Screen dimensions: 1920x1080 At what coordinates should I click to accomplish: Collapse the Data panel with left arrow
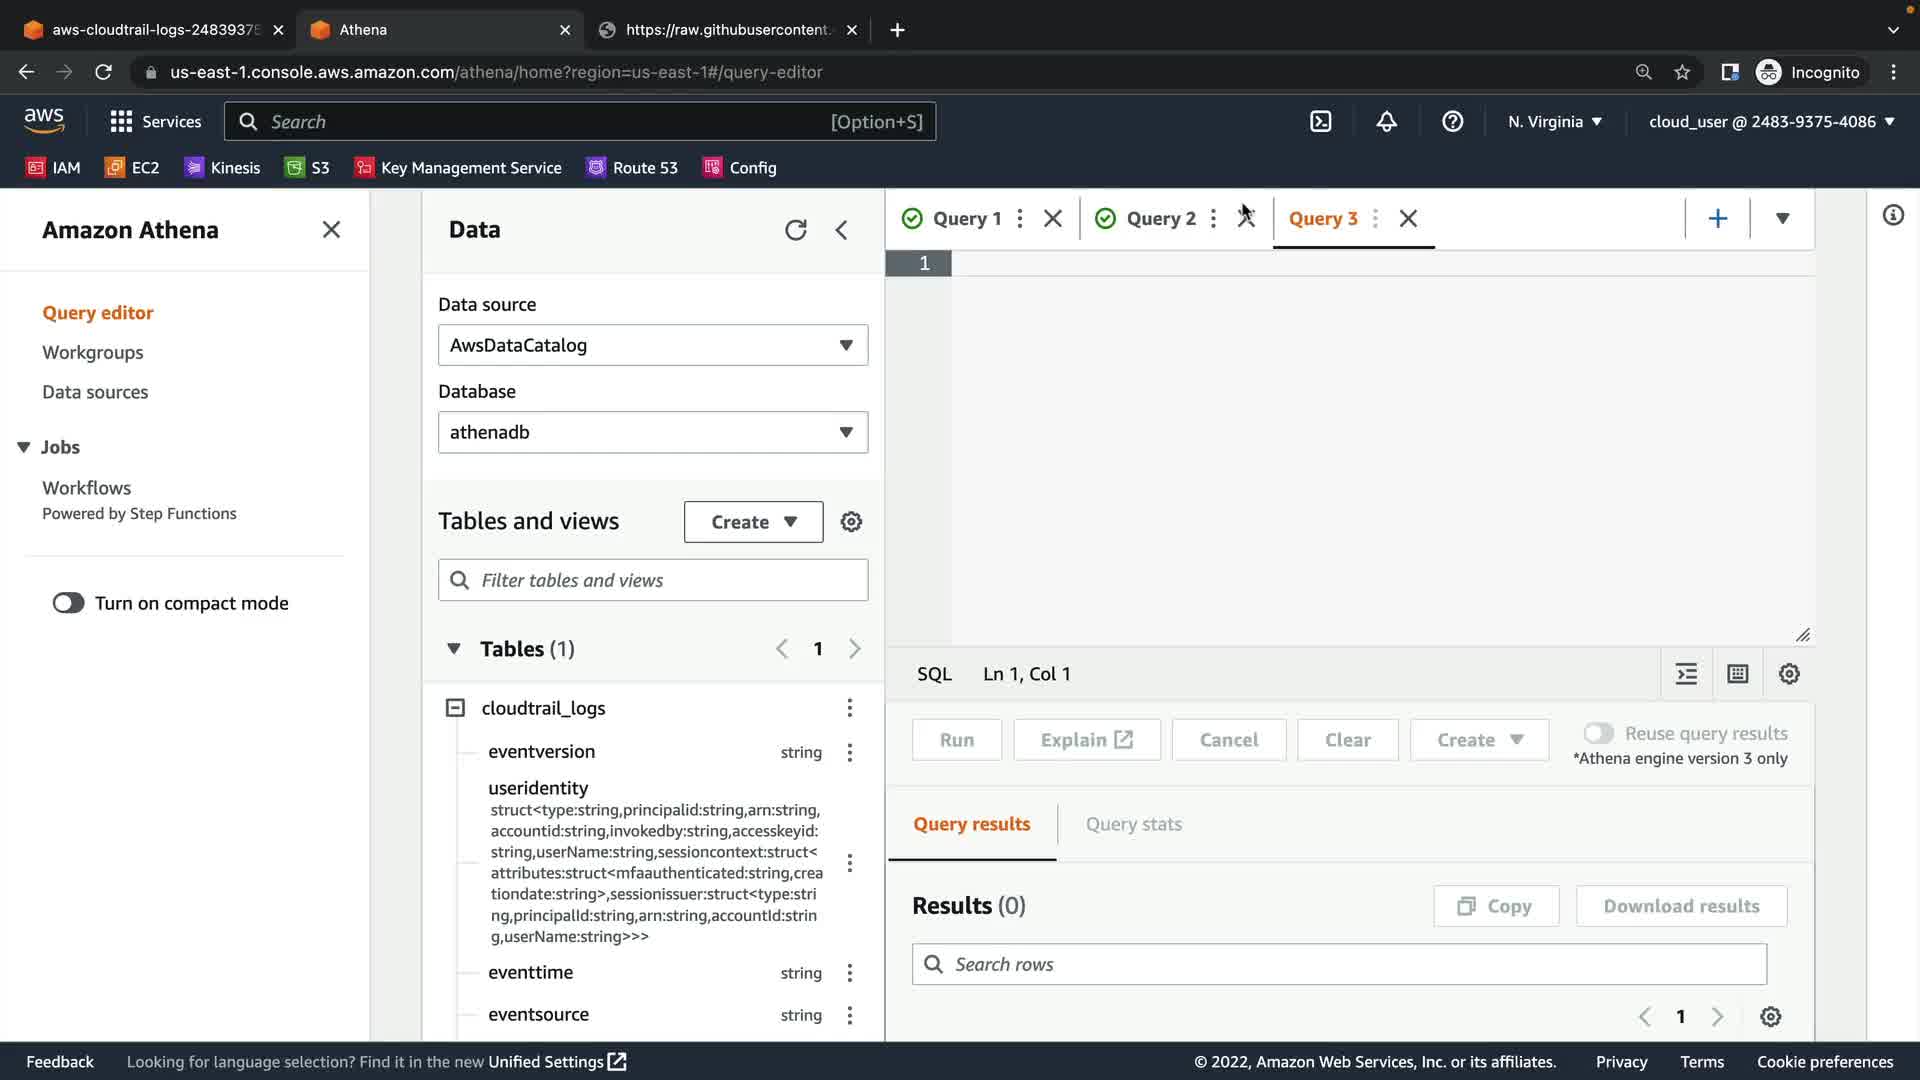click(841, 230)
